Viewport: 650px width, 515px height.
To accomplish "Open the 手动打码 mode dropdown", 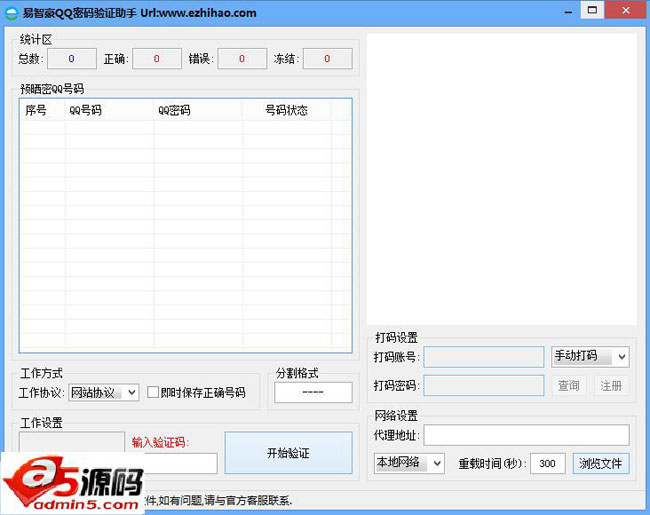I will [590, 357].
